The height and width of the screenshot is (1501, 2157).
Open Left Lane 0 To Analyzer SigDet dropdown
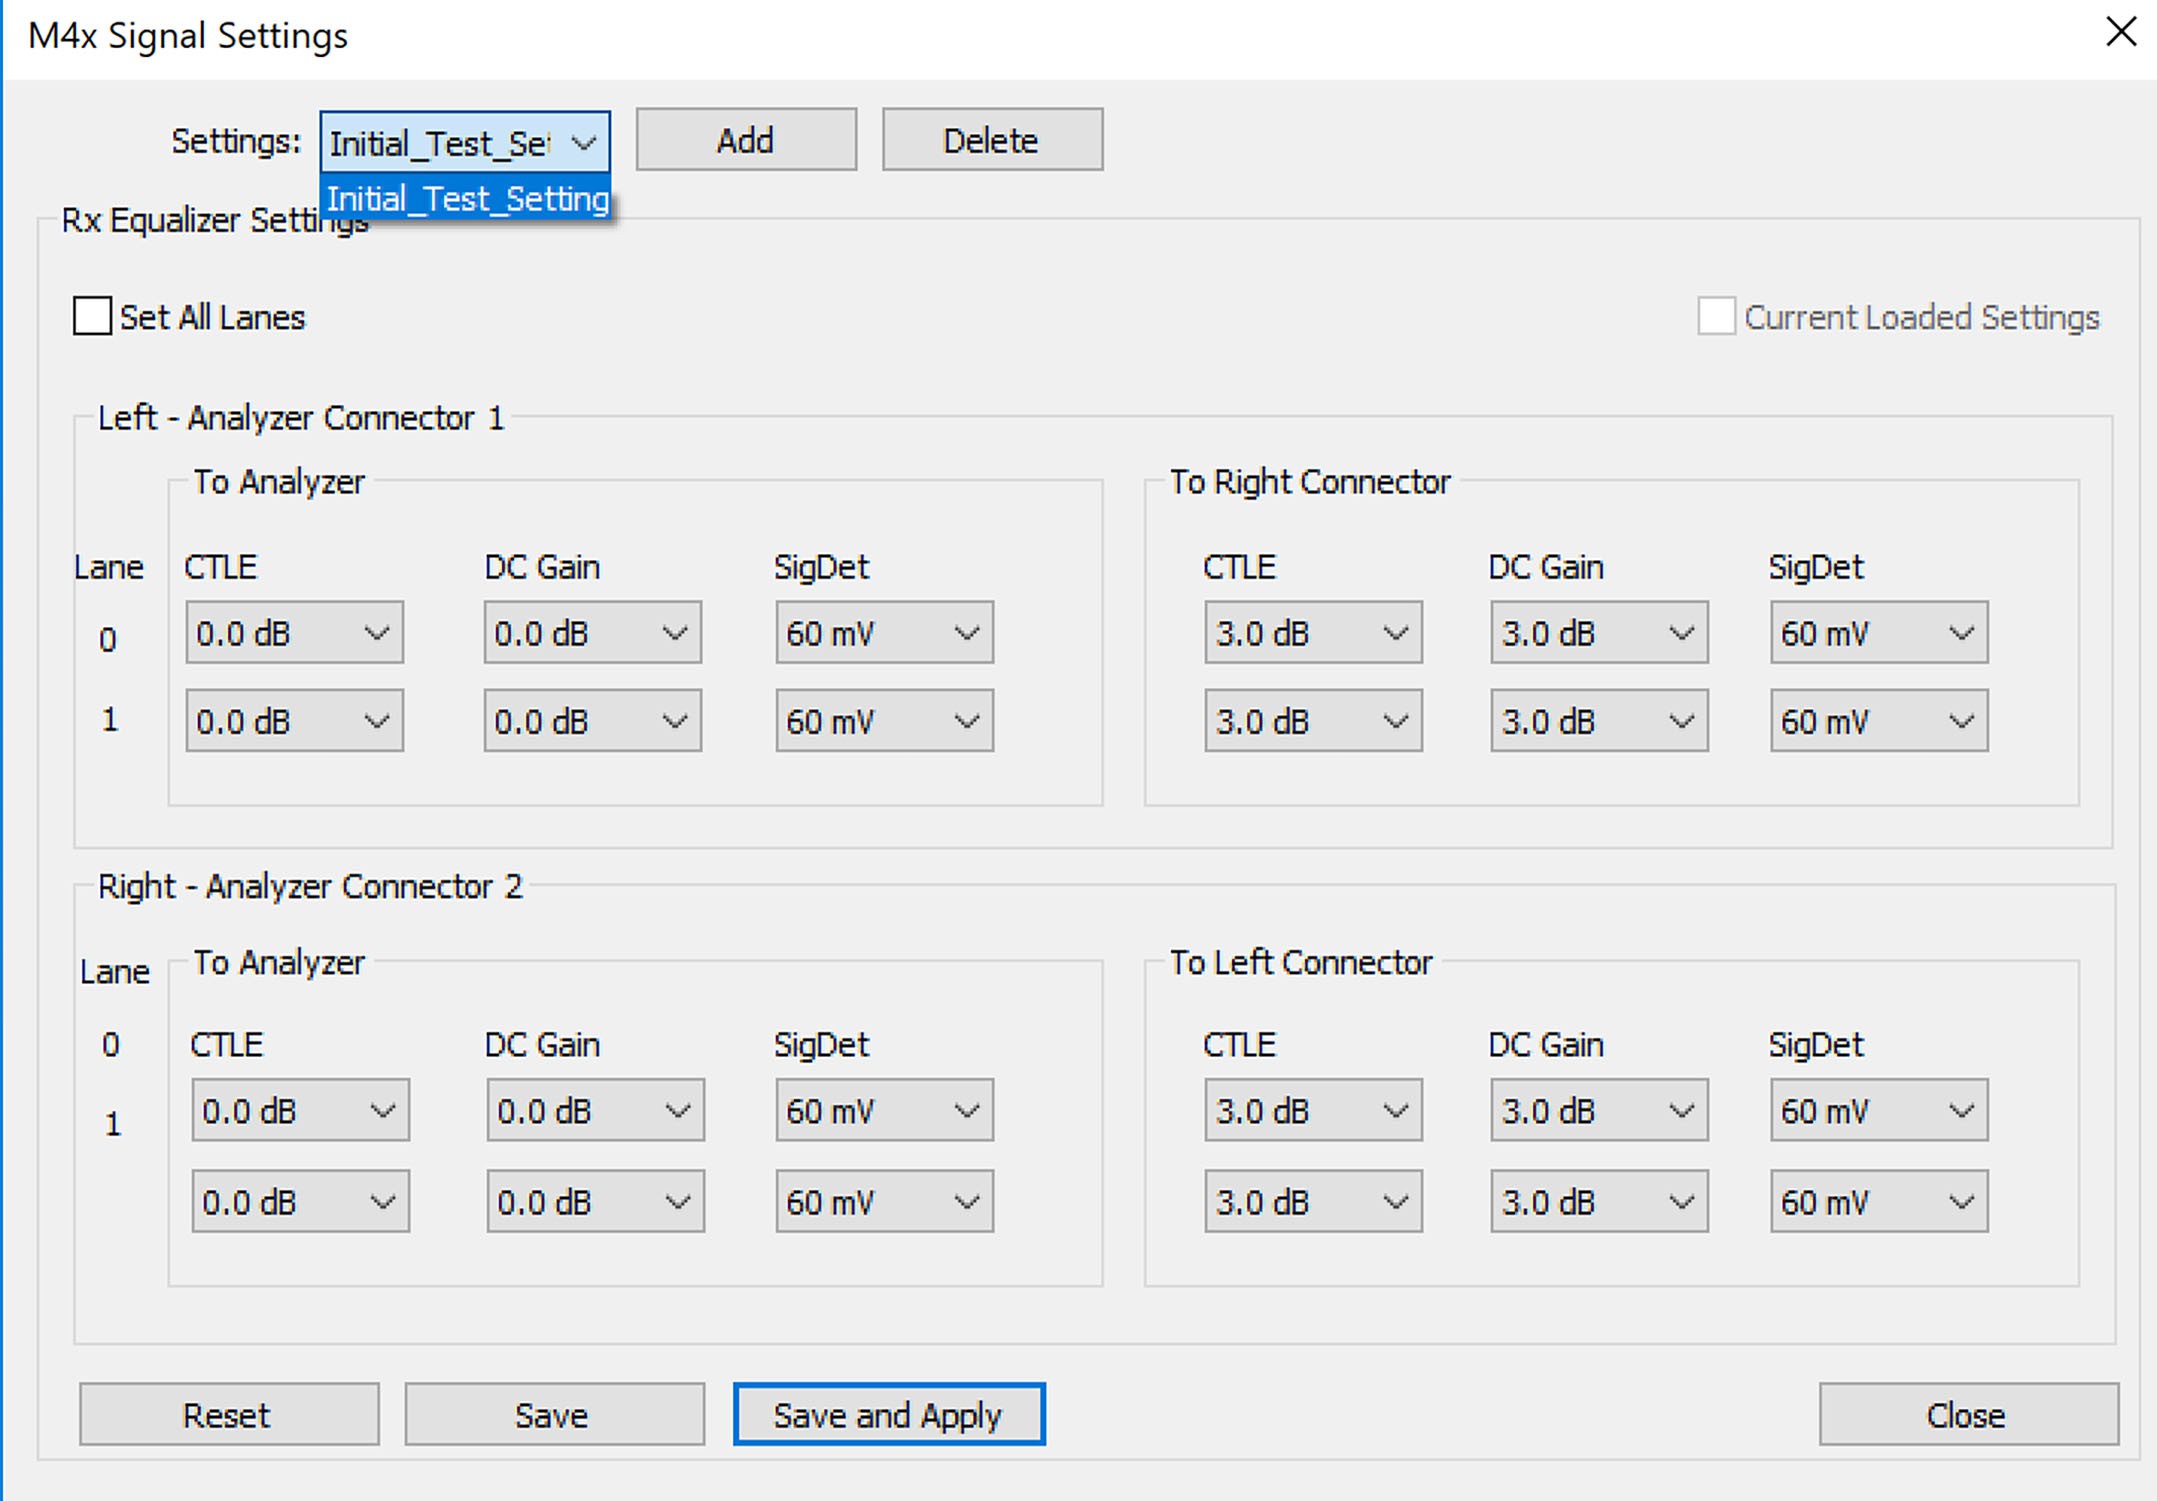coord(884,632)
